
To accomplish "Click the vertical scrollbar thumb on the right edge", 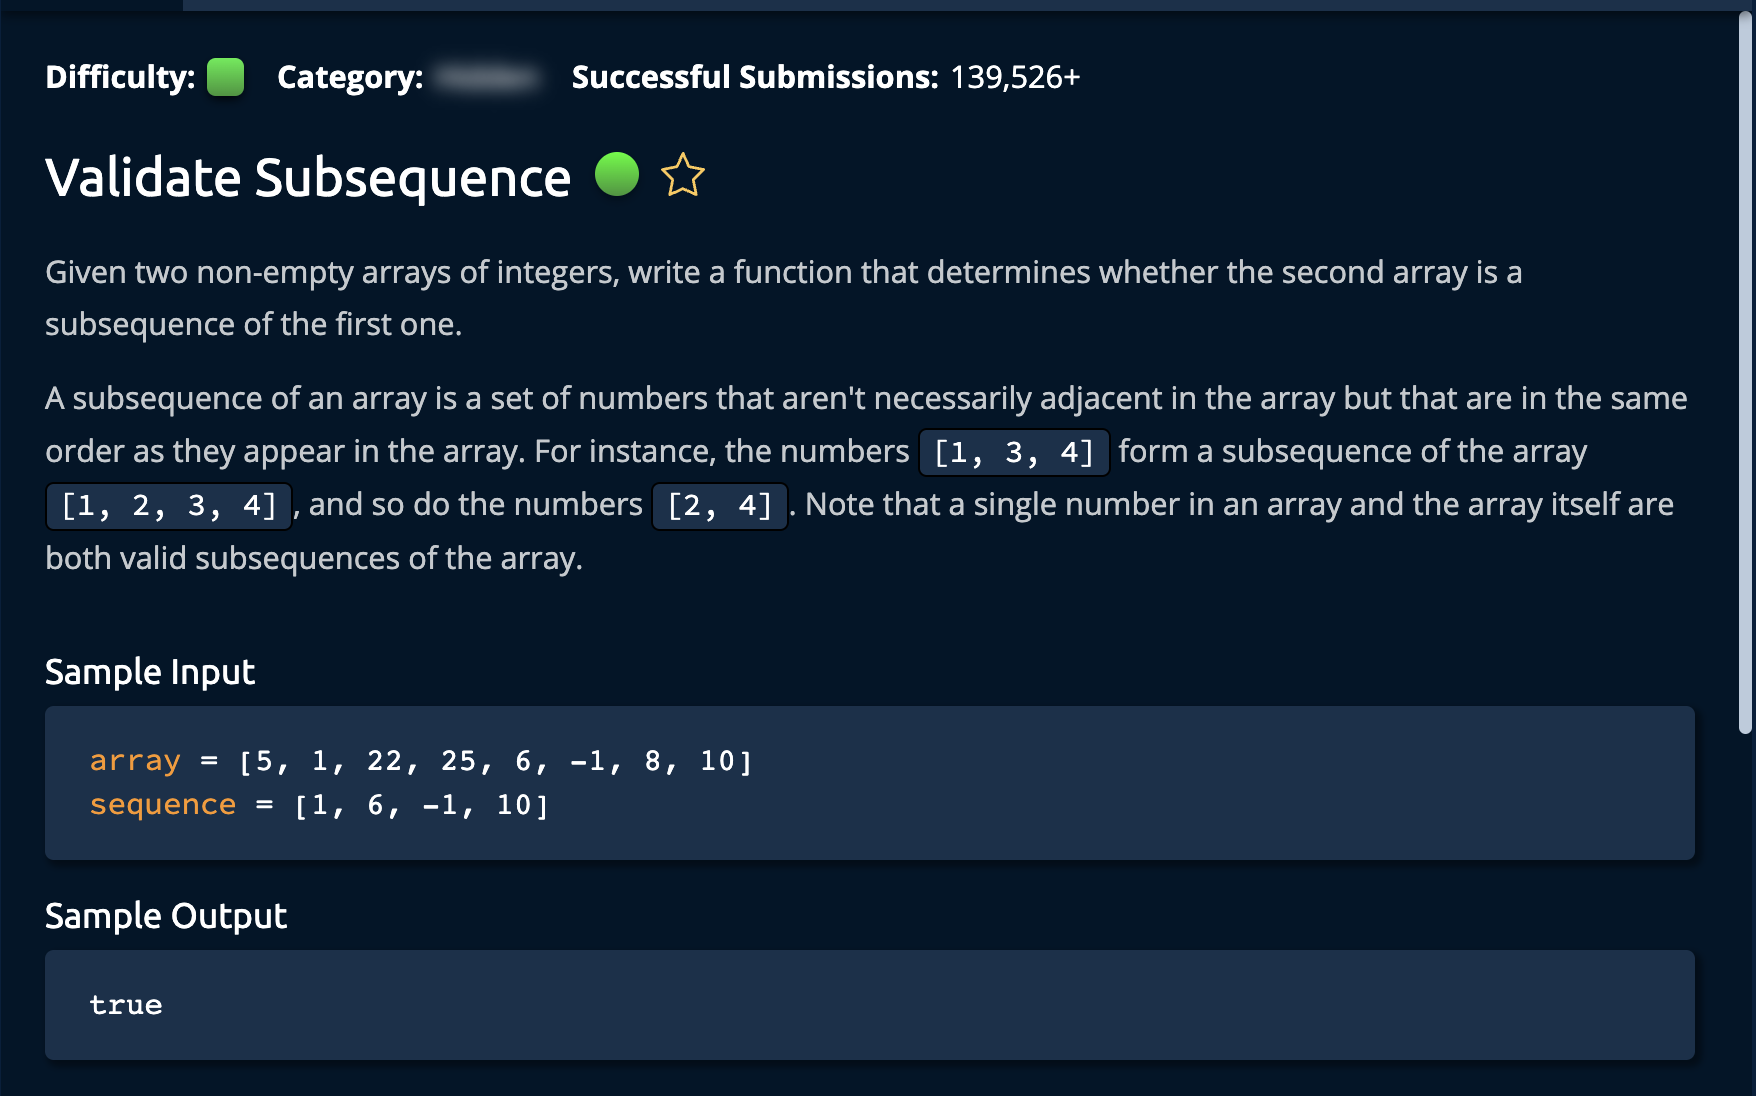I will (x=1745, y=370).
